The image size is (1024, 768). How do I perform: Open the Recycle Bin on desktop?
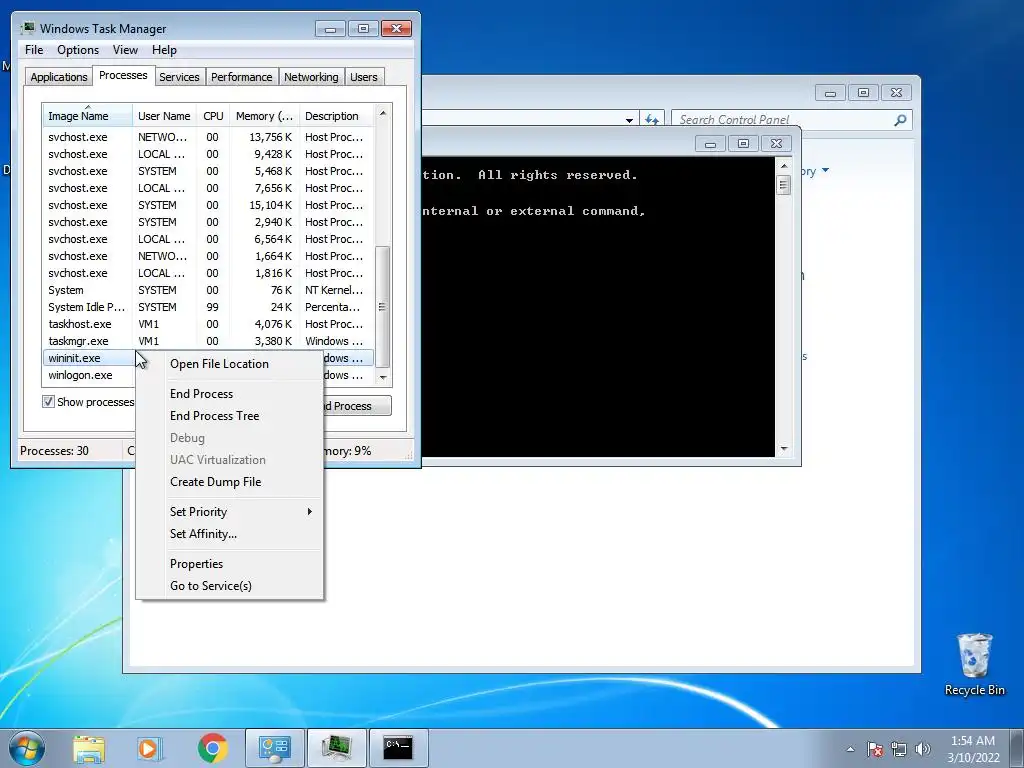point(974,664)
